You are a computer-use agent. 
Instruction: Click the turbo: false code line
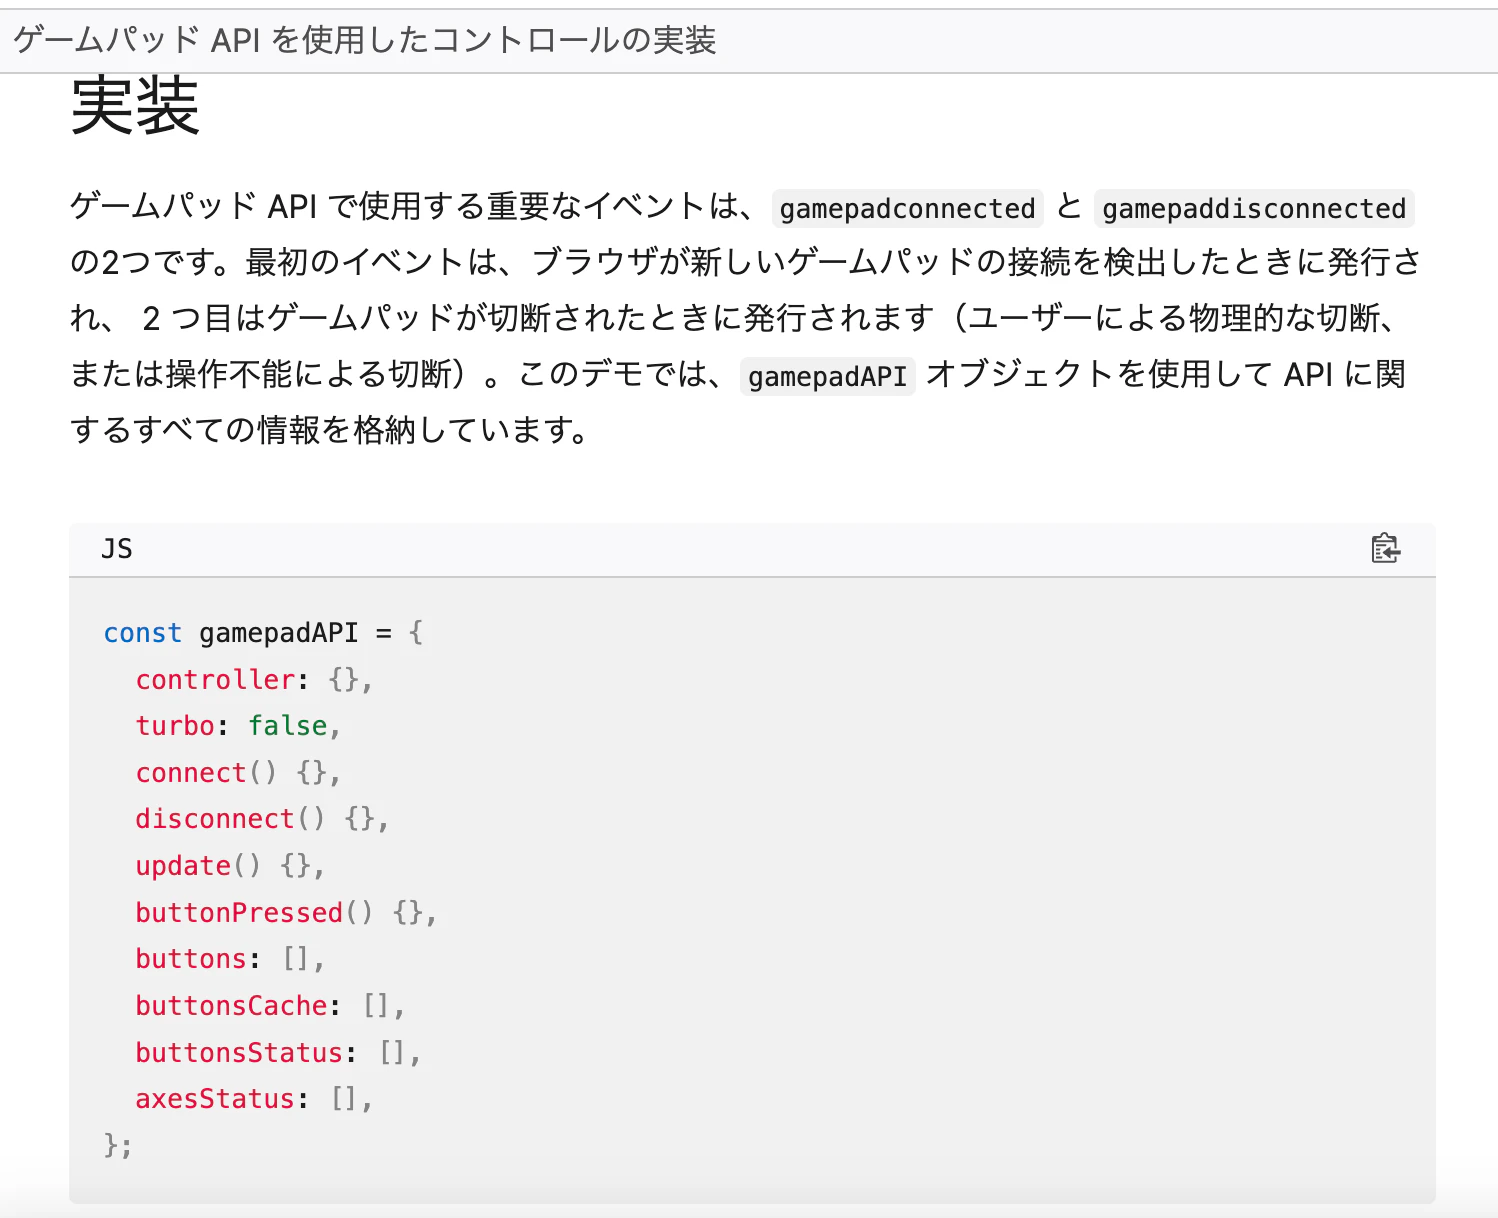238,726
